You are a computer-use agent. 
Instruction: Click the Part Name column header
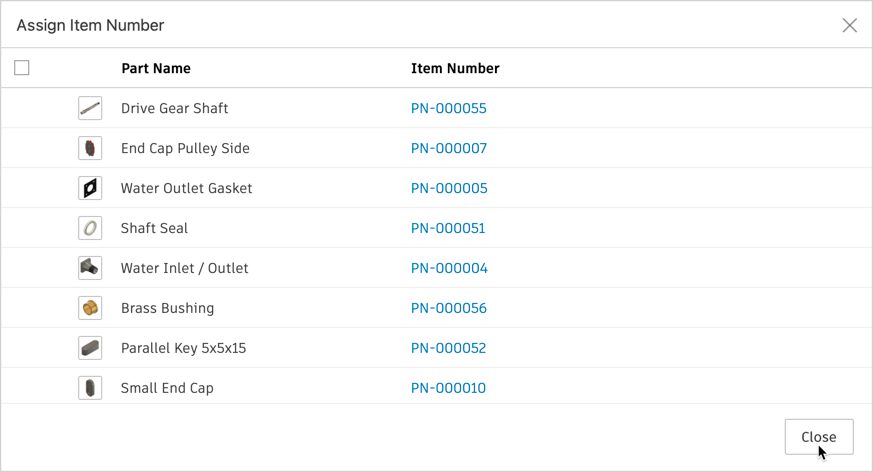[156, 68]
